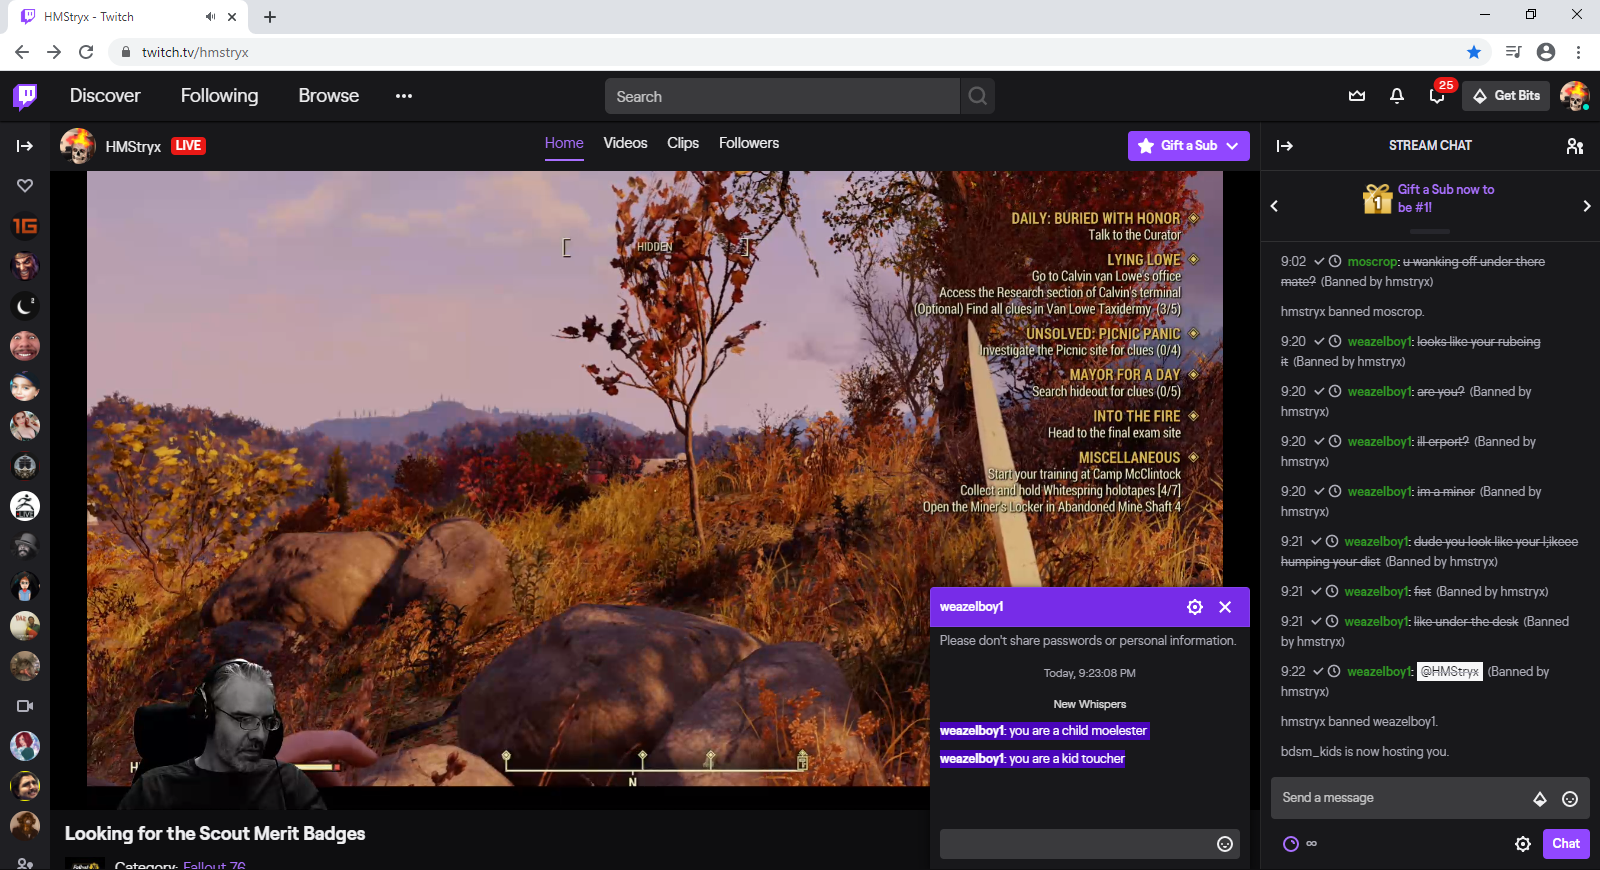Click the Gift a Sub now banner

tap(1430, 198)
